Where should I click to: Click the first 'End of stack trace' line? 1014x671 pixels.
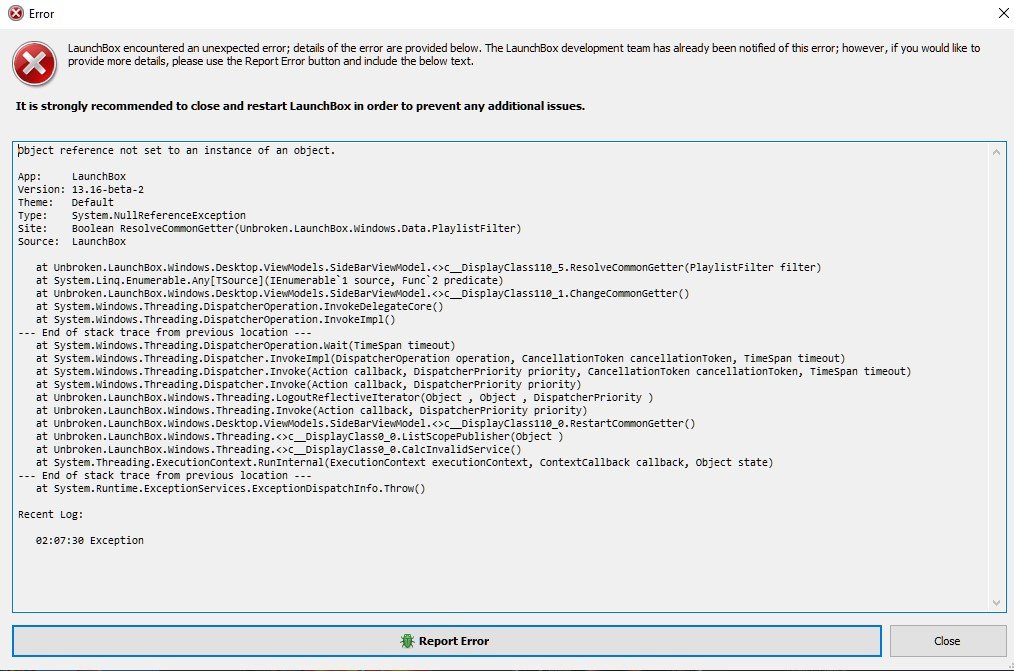pos(164,332)
